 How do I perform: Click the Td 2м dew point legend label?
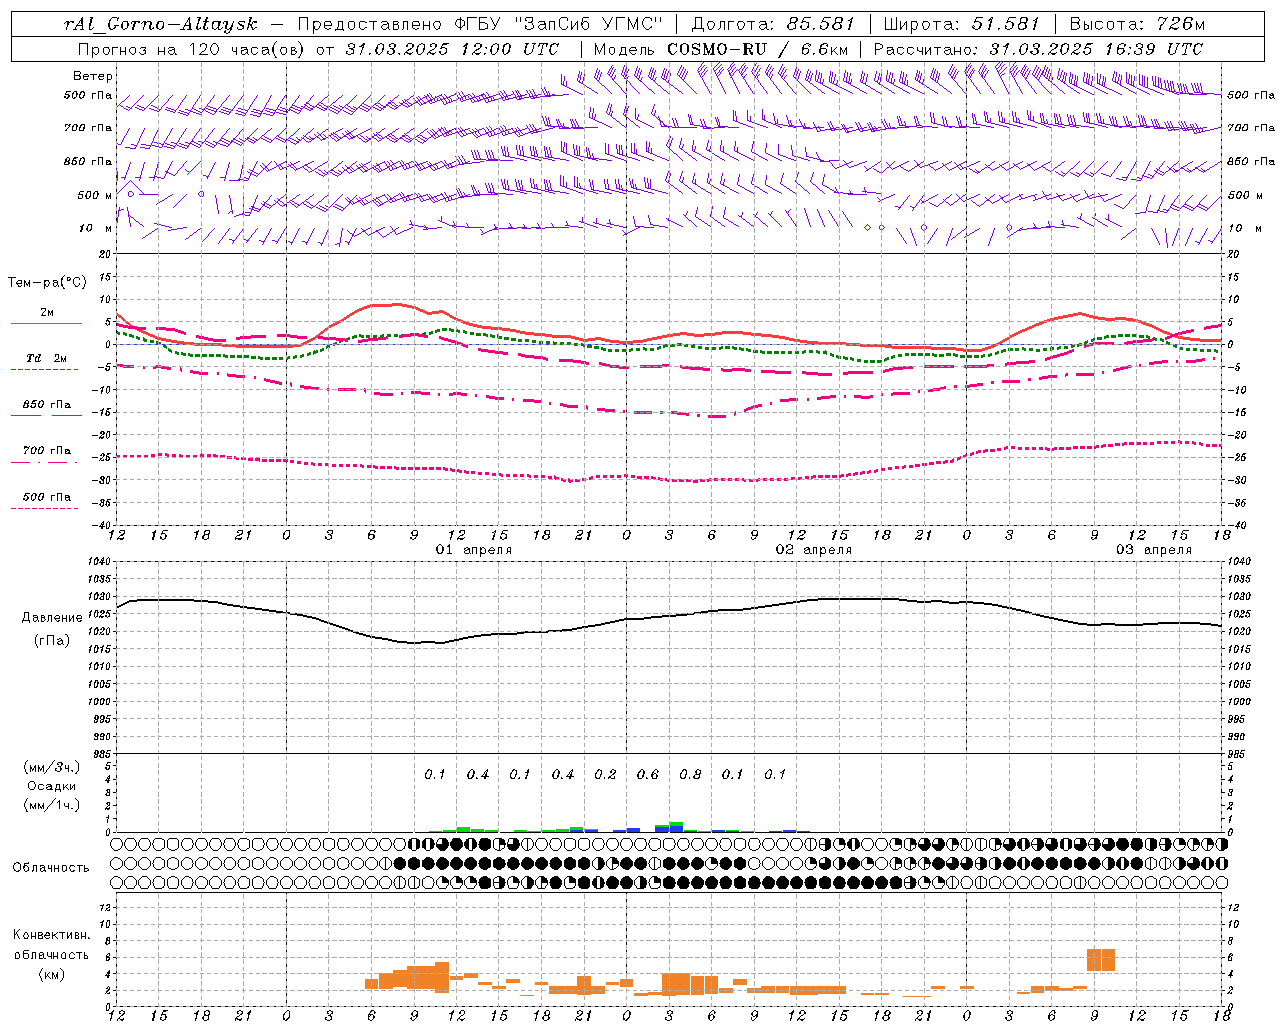(47, 357)
